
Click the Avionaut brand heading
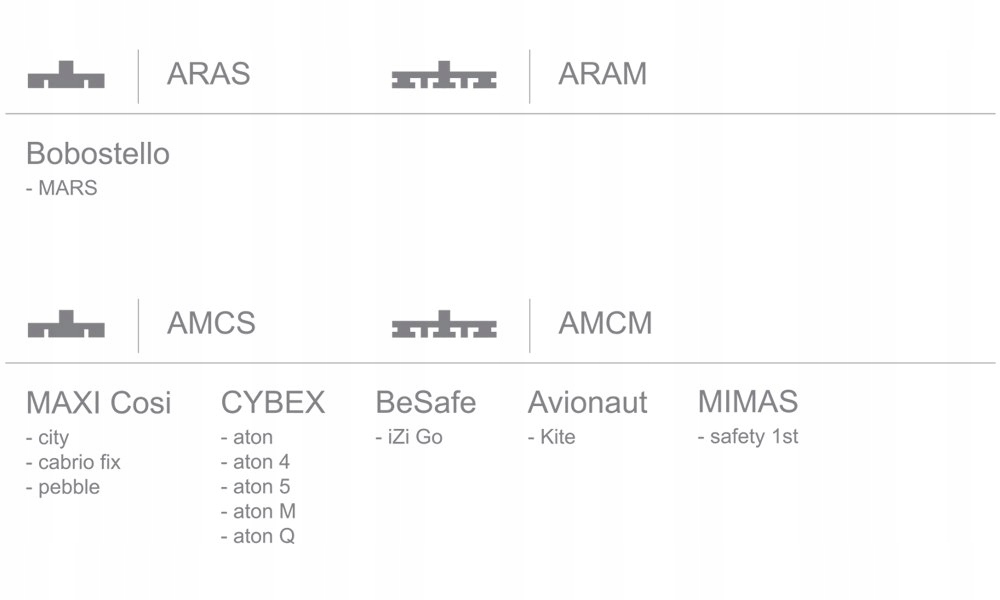click(587, 403)
